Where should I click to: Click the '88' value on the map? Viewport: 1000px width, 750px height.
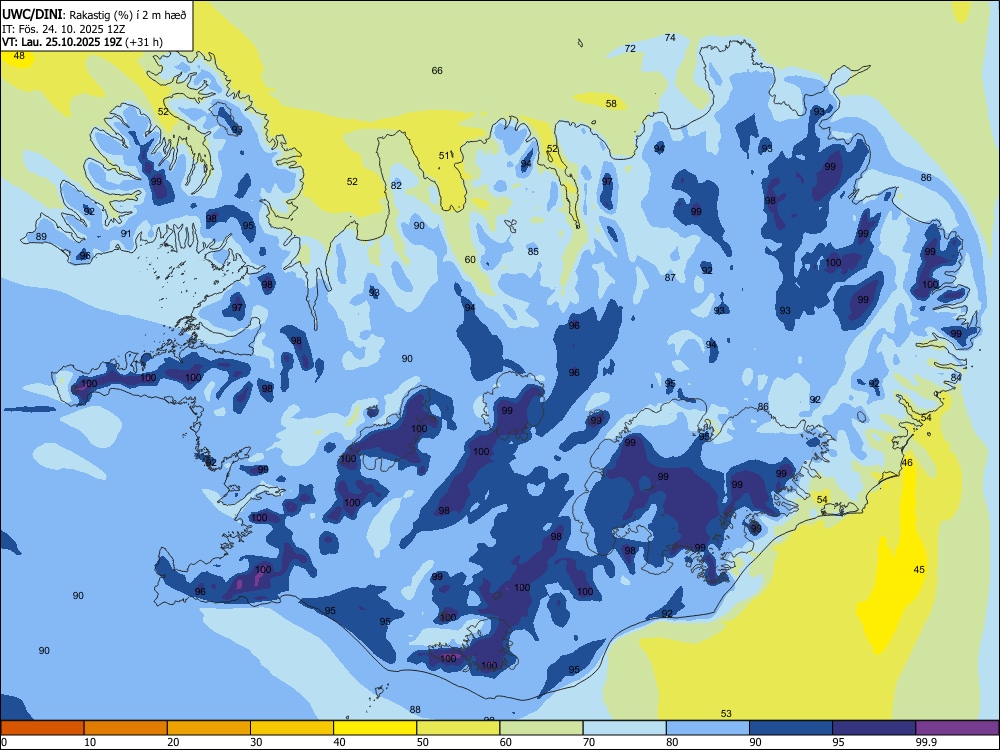coord(415,709)
